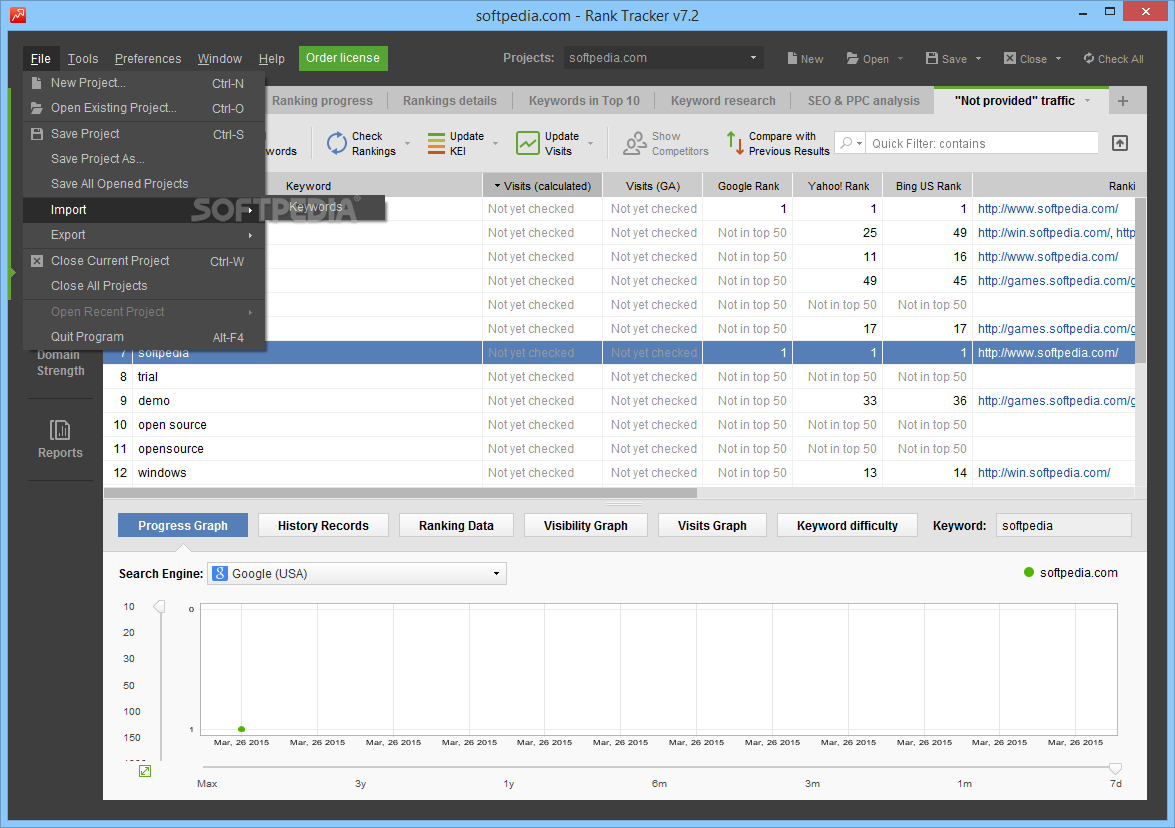Click the Check All refresh icon
The height and width of the screenshot is (828, 1175).
[x=1089, y=58]
